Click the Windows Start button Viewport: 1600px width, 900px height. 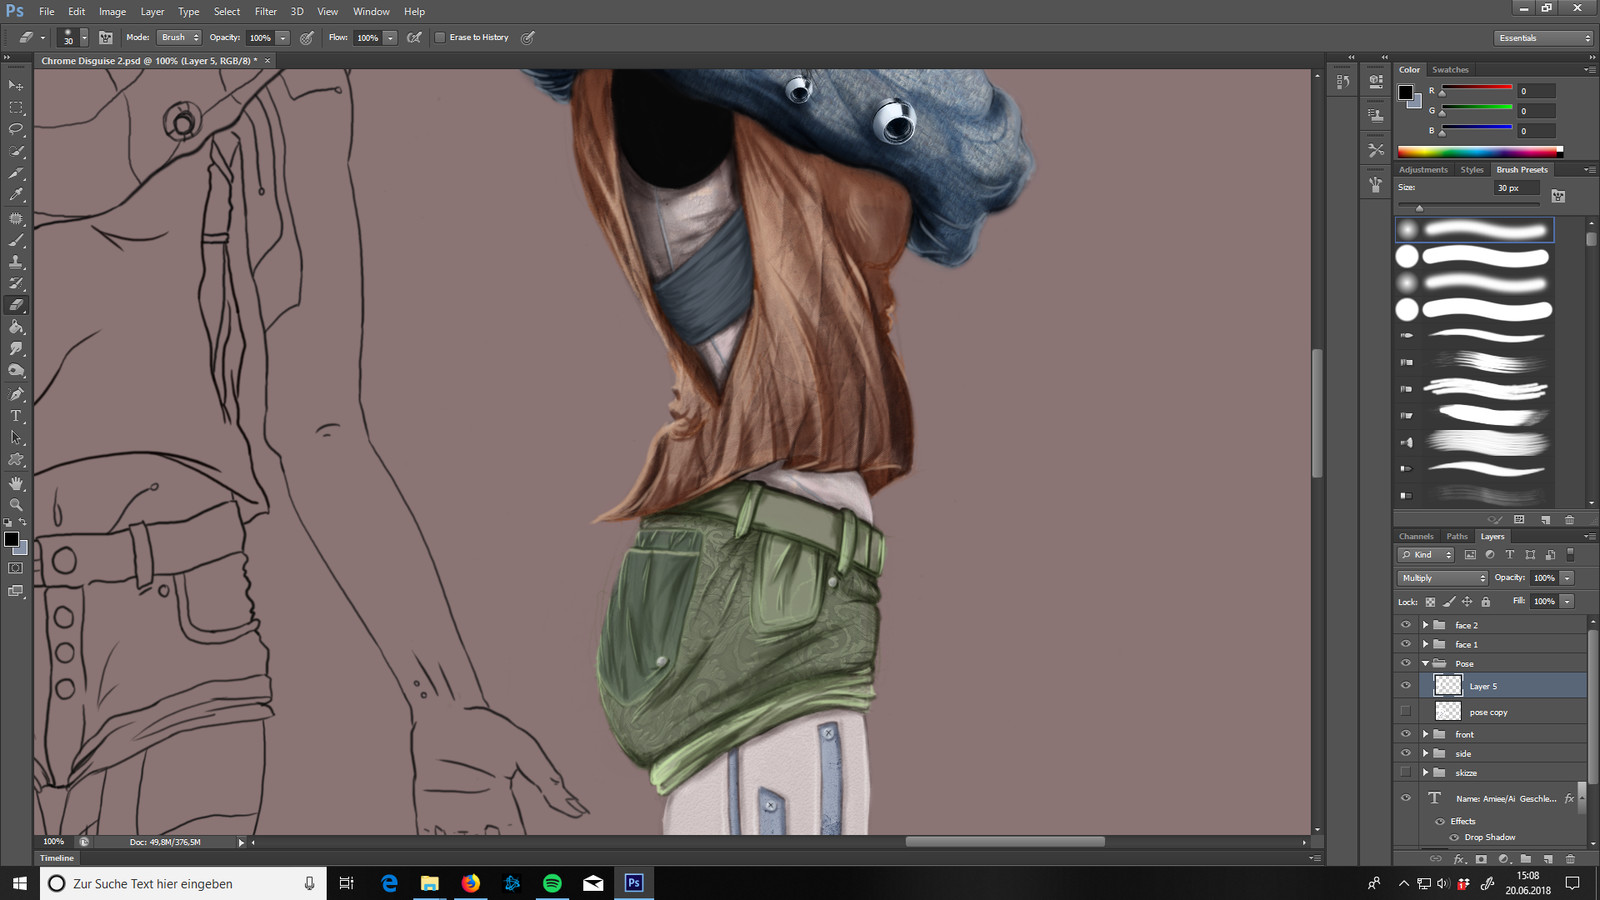tap(19, 883)
